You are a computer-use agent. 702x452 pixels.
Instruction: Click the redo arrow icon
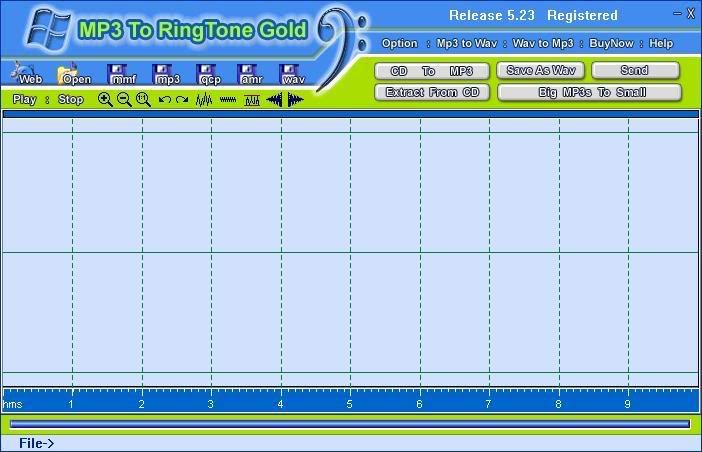coord(182,99)
